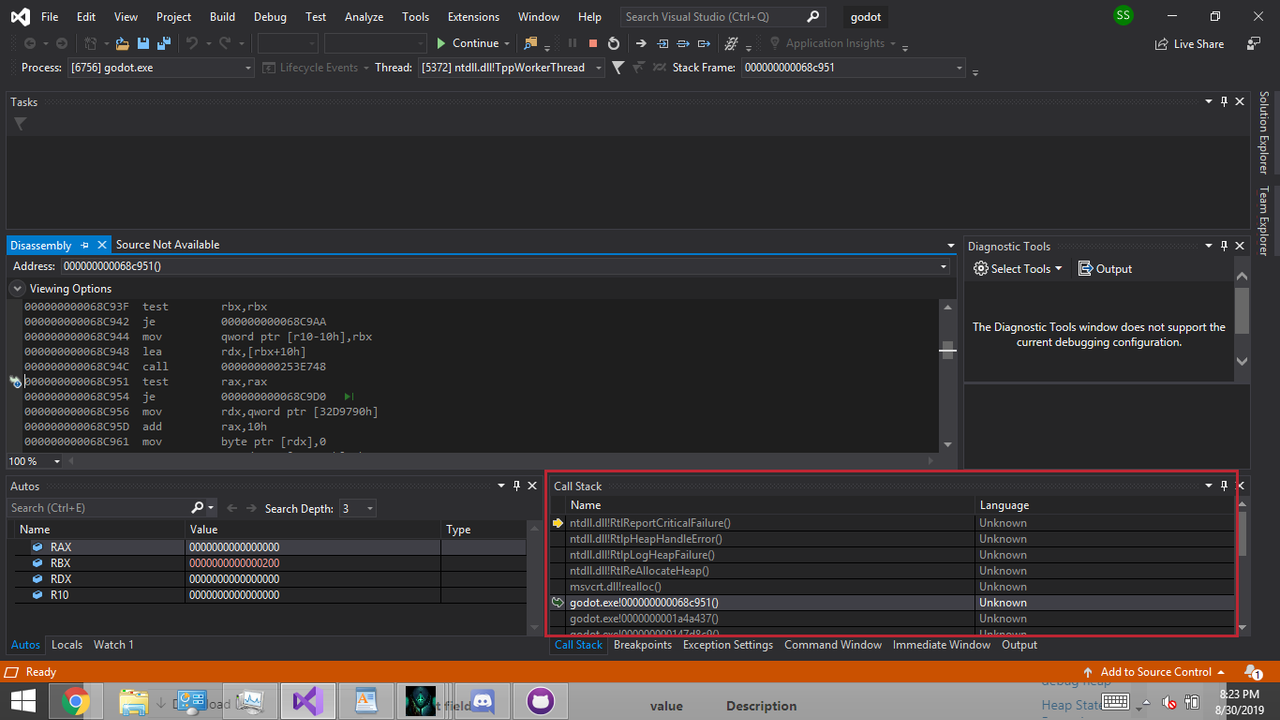Switch to the Breakpoints tab

click(643, 645)
